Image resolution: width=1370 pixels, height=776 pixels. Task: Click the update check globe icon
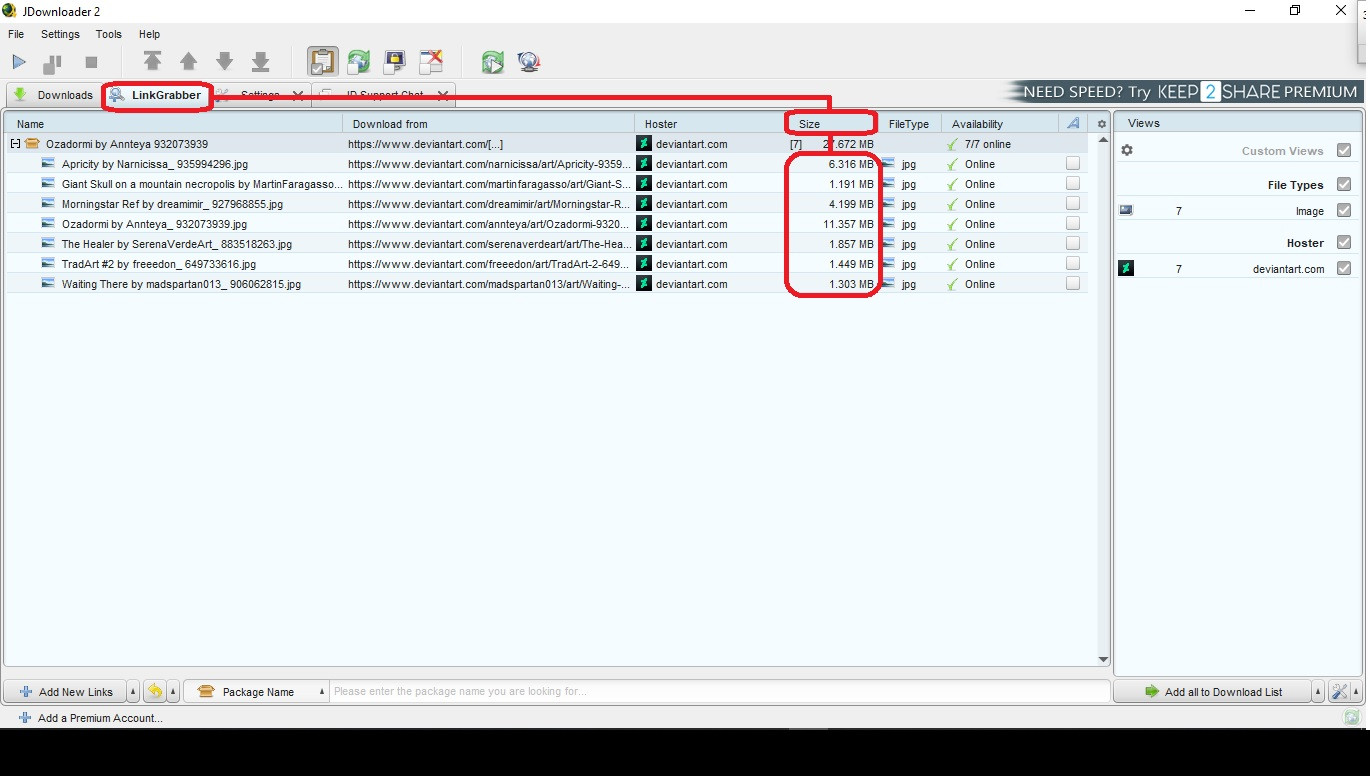(x=529, y=62)
